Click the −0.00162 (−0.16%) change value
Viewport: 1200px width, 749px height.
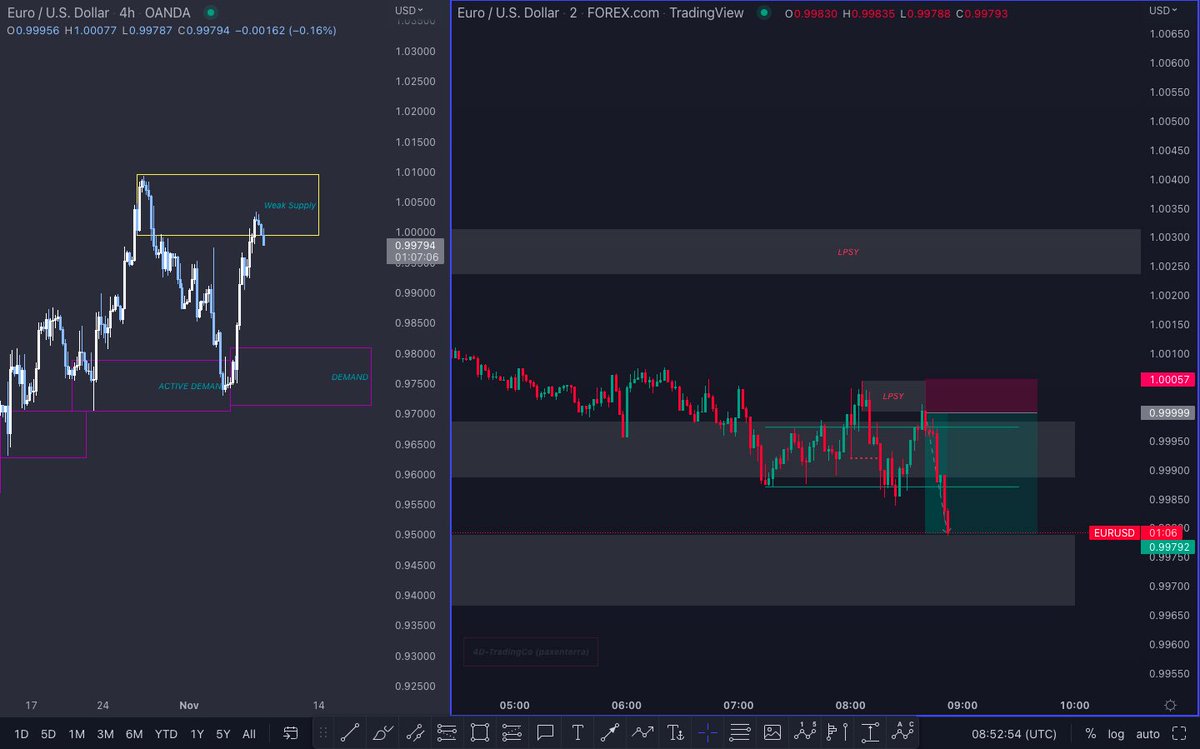(x=286, y=30)
